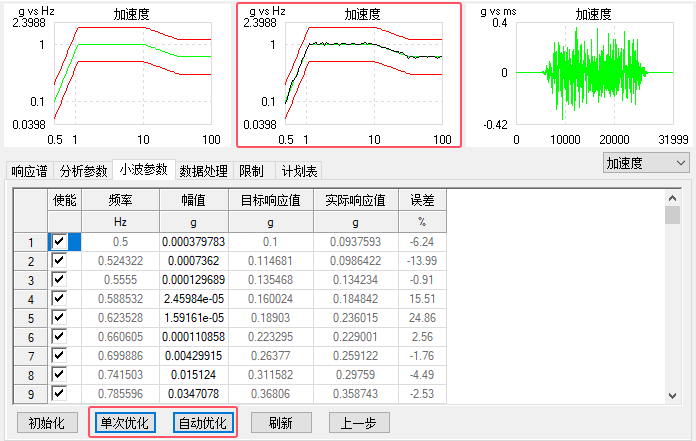Switch to the 计划表 tab

[299, 171]
